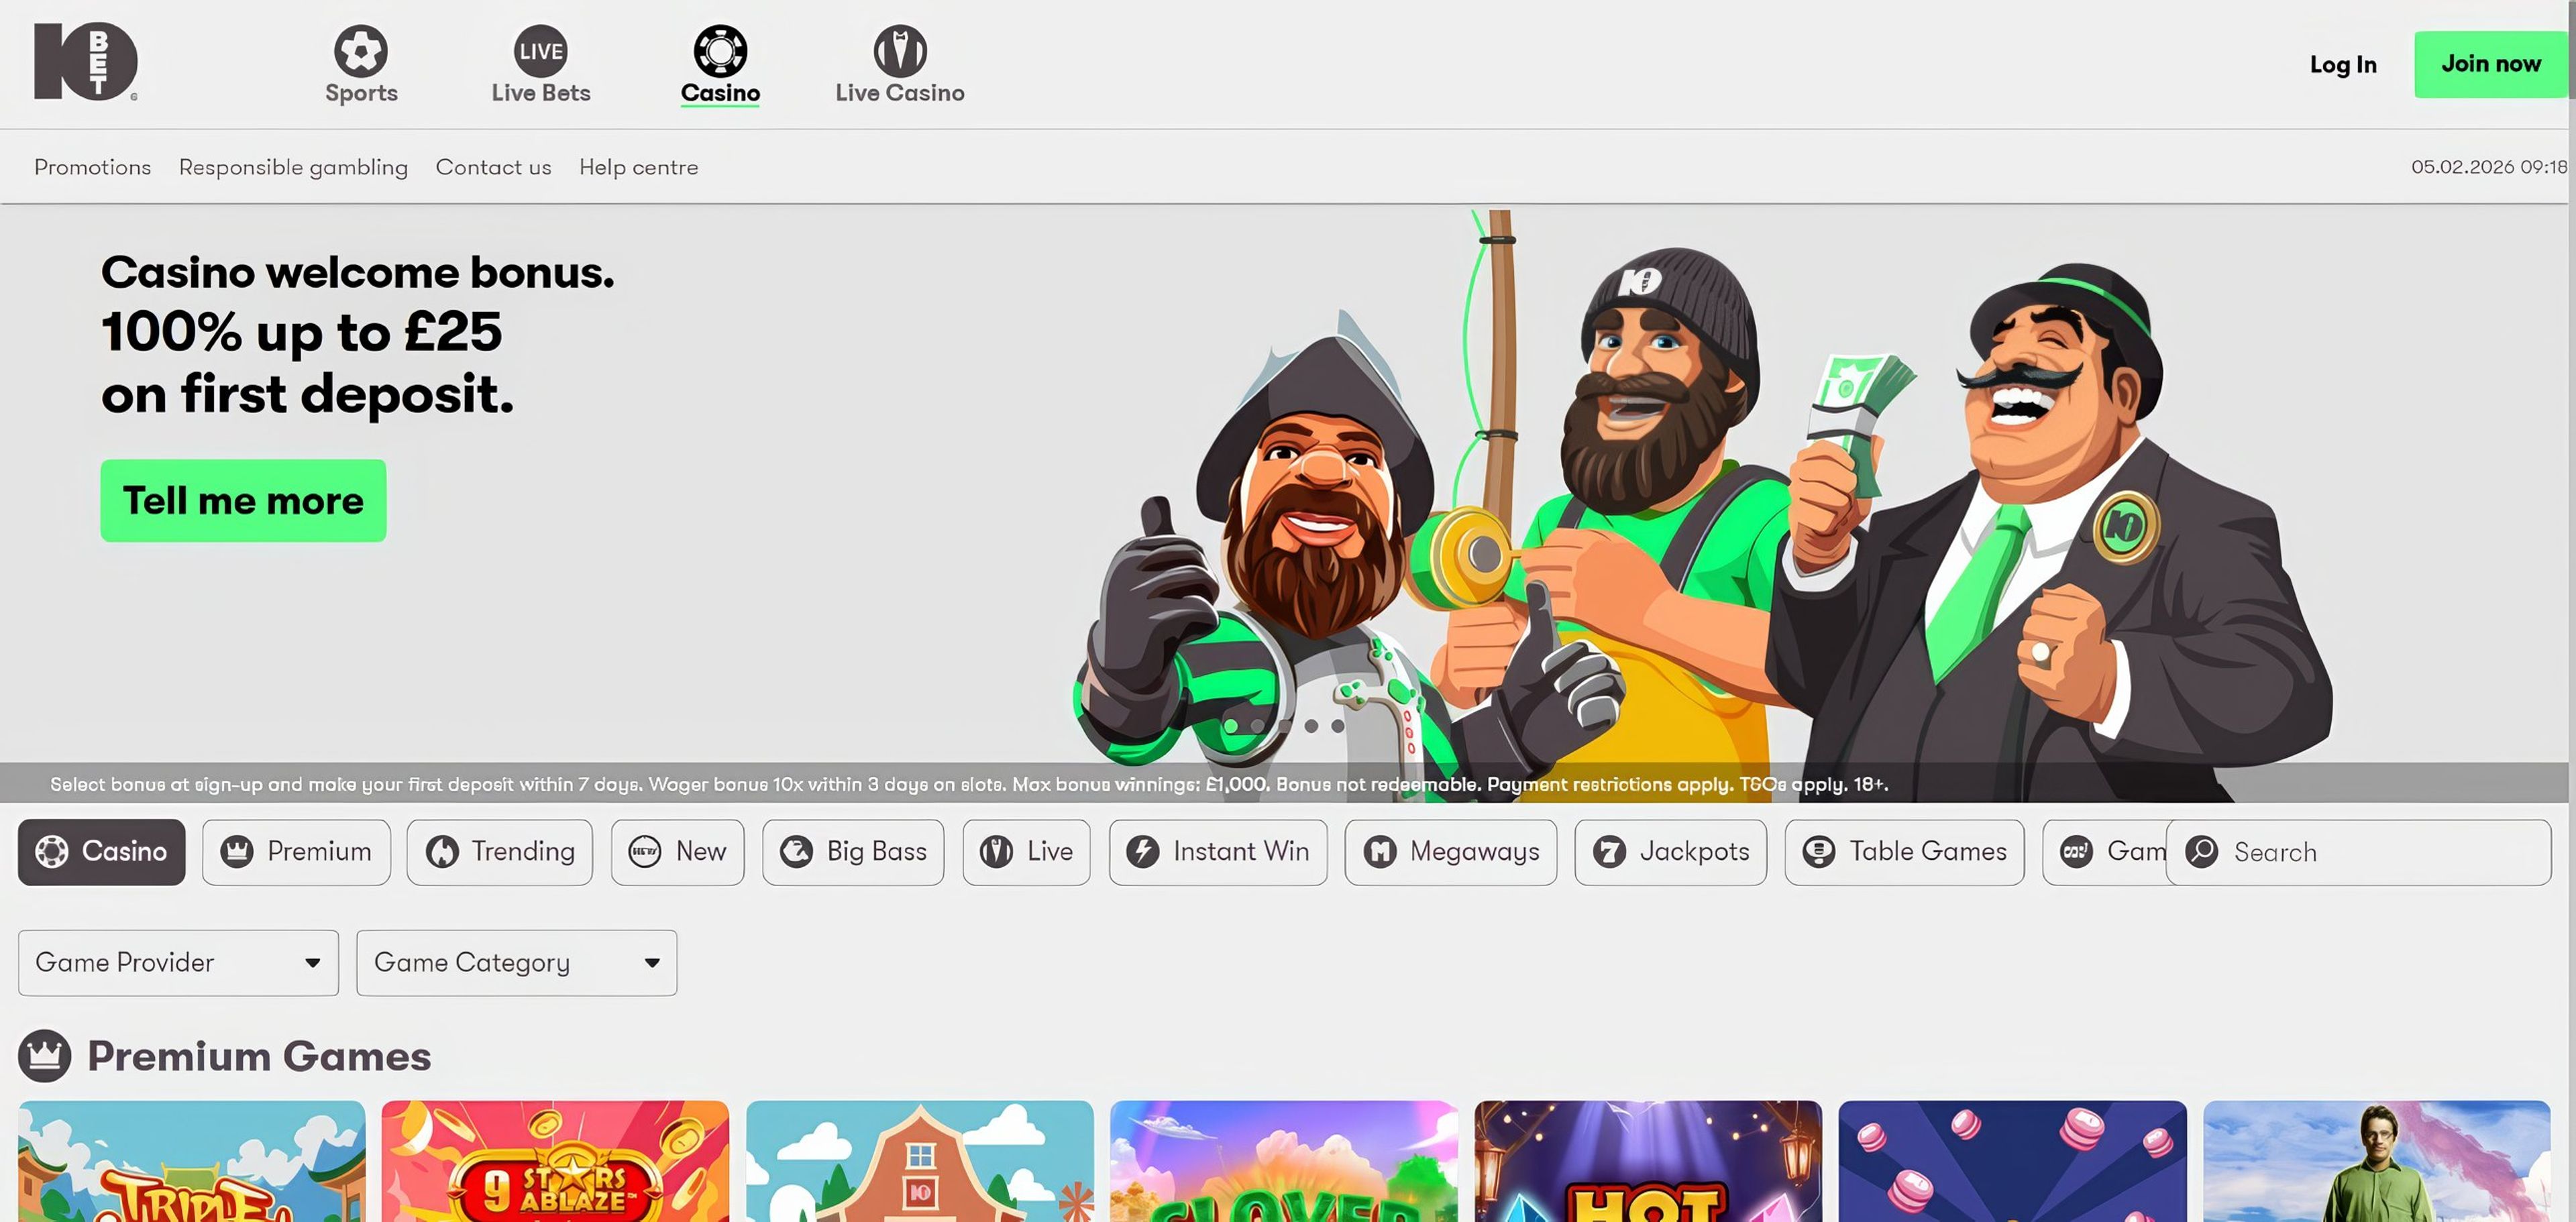Open the red barn game thumbnail
2576x1222 pixels.
[919, 1161]
